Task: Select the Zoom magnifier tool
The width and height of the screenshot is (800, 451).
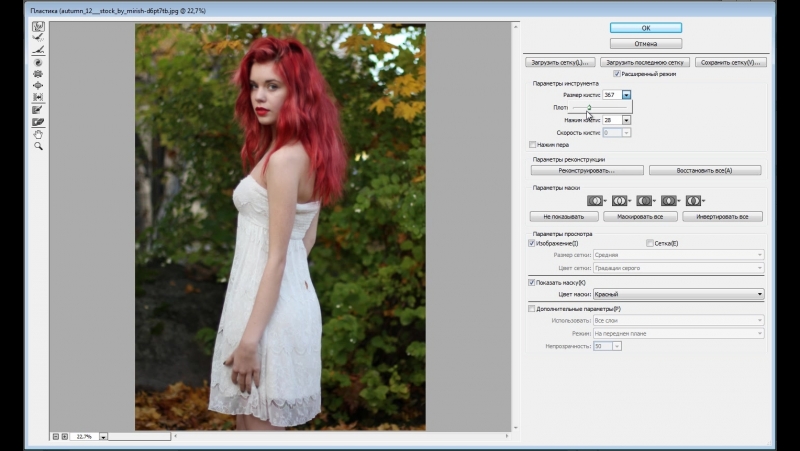Action: coord(39,146)
